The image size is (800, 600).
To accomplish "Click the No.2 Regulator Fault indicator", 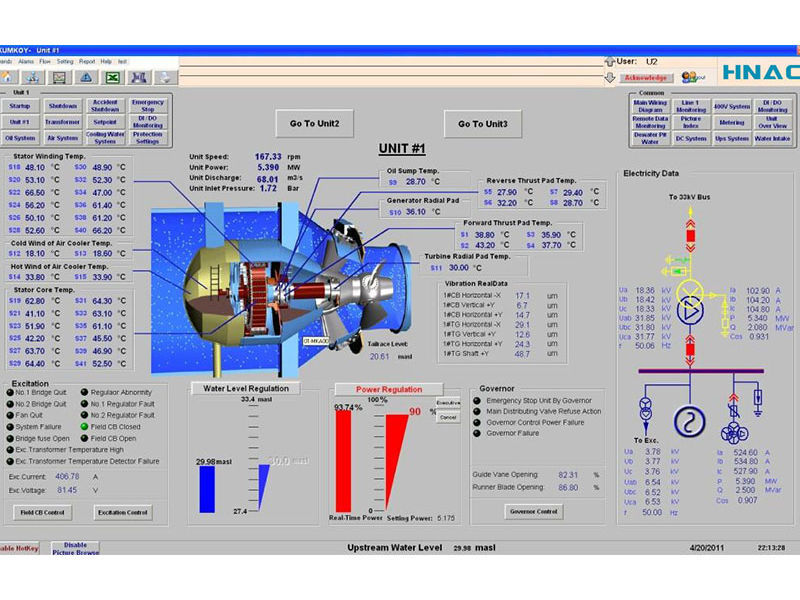I will coord(85,415).
